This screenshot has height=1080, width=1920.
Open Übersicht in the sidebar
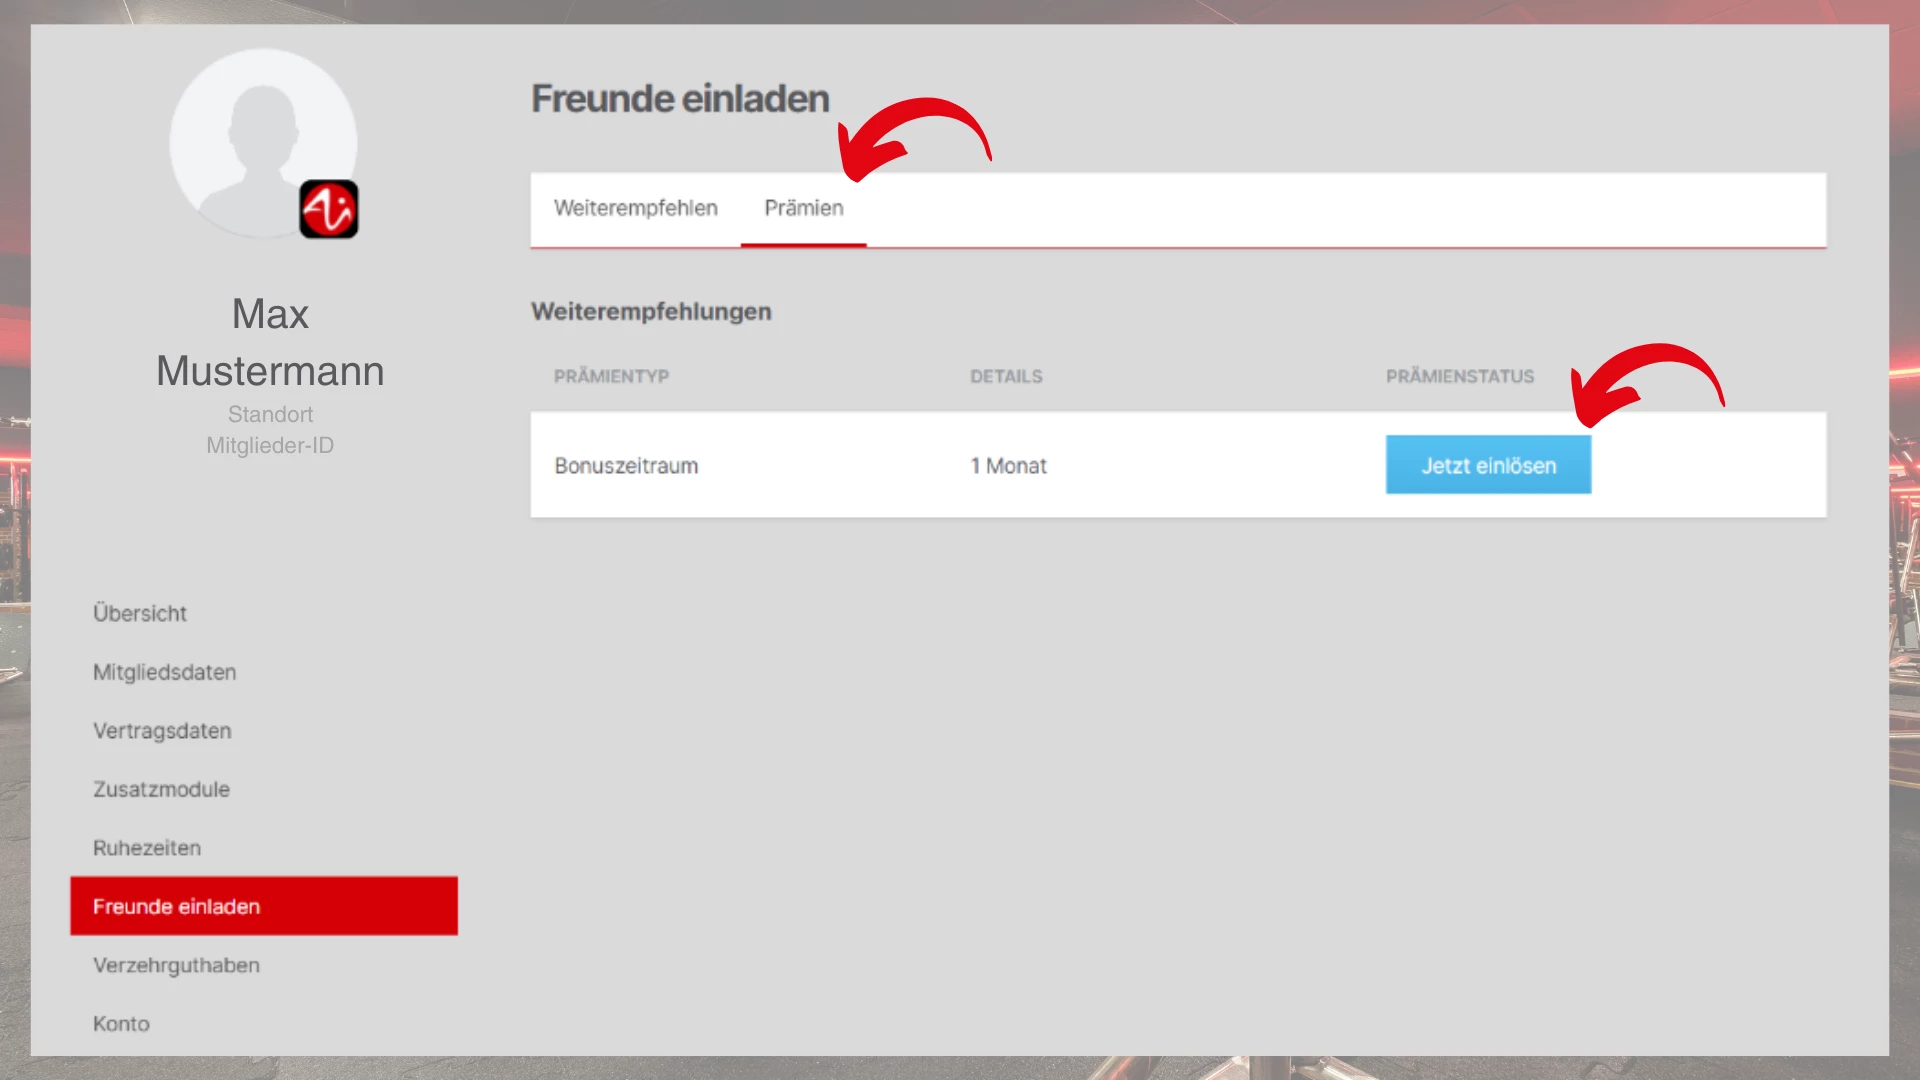click(x=140, y=613)
